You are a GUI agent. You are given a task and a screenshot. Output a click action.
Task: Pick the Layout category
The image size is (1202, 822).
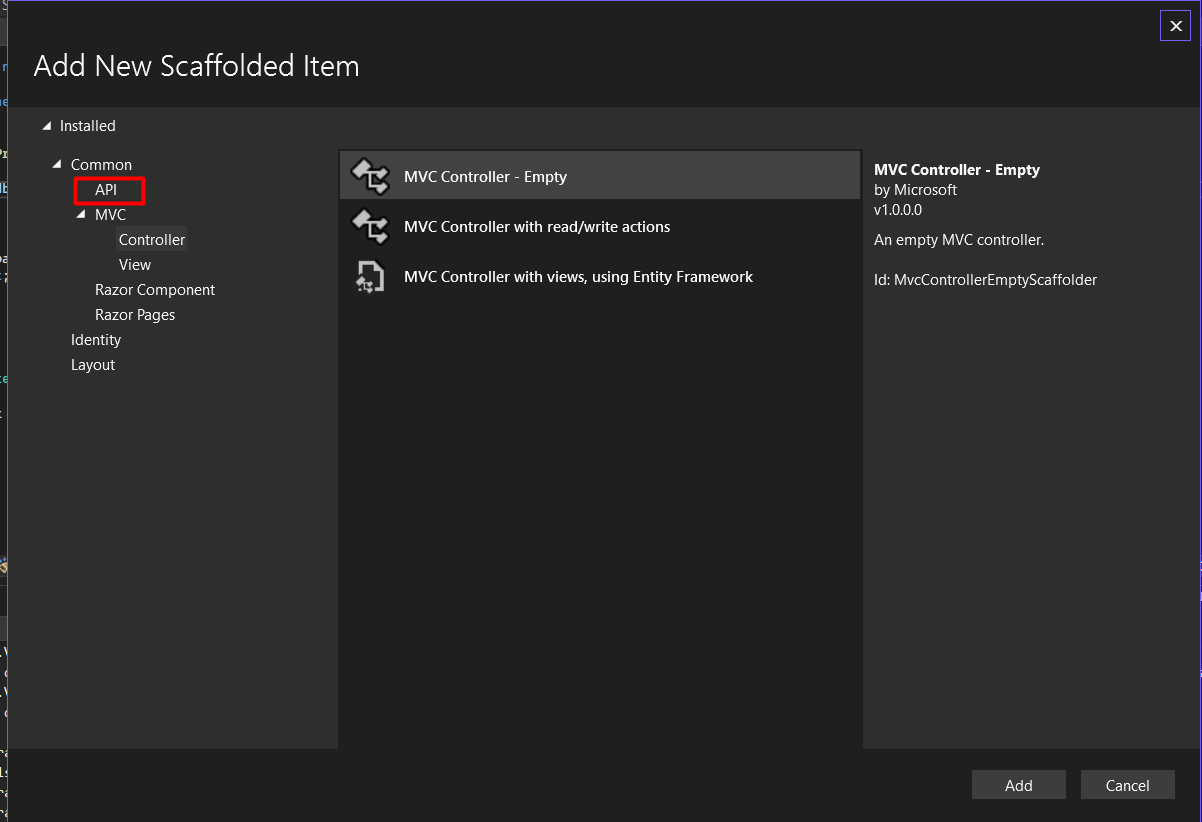coord(93,365)
